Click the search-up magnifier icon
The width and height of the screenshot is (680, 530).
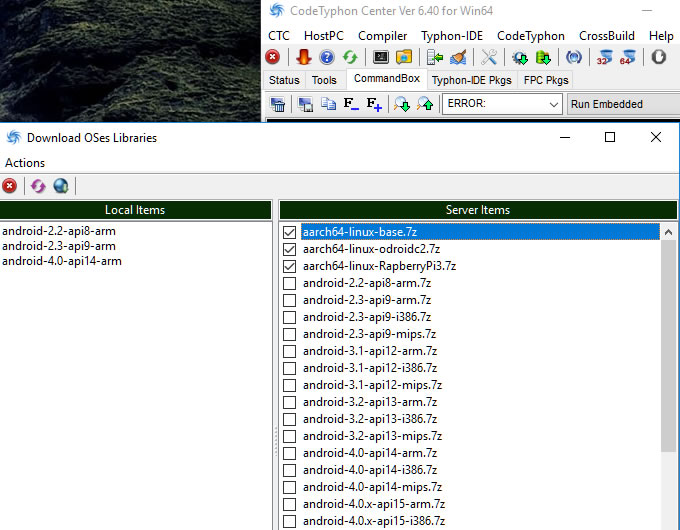(x=425, y=105)
